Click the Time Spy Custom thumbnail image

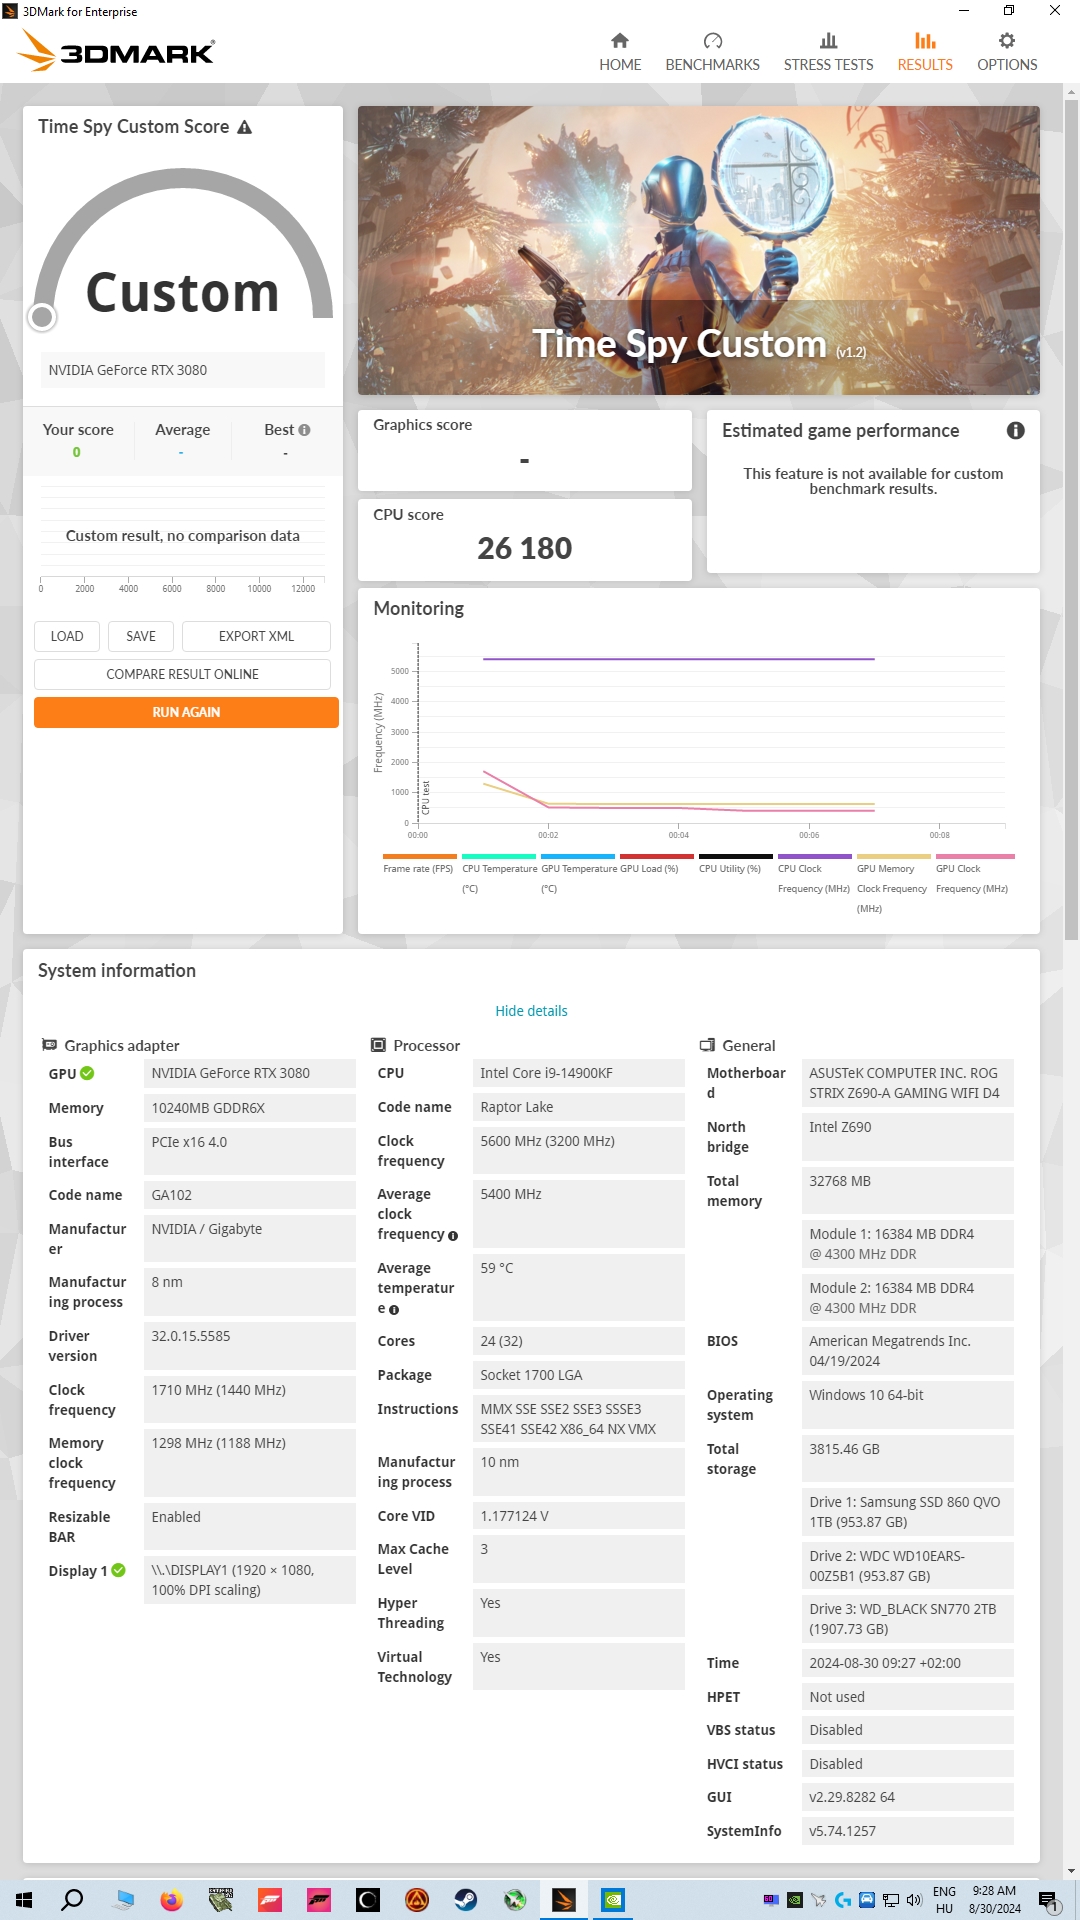click(699, 250)
